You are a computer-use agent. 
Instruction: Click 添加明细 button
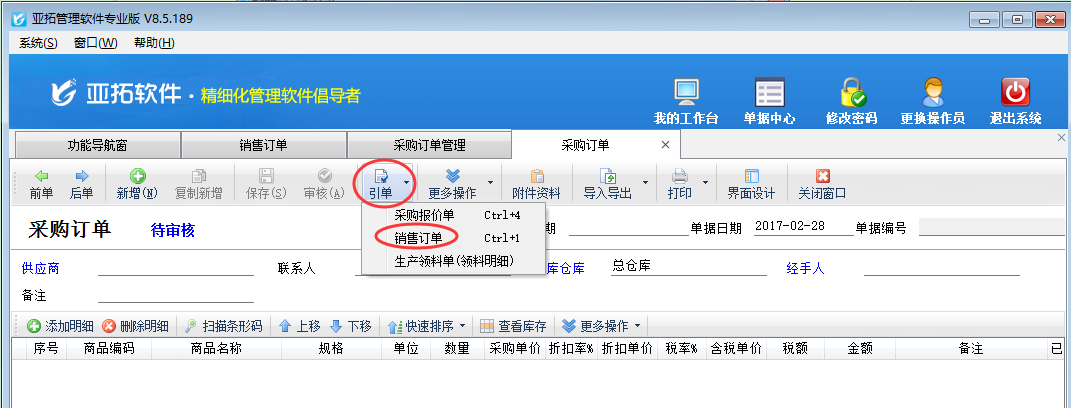point(60,326)
